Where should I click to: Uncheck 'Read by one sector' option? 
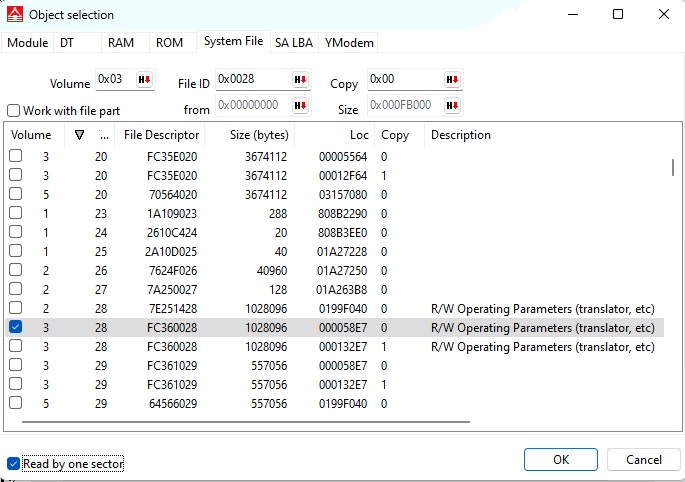tap(14, 464)
